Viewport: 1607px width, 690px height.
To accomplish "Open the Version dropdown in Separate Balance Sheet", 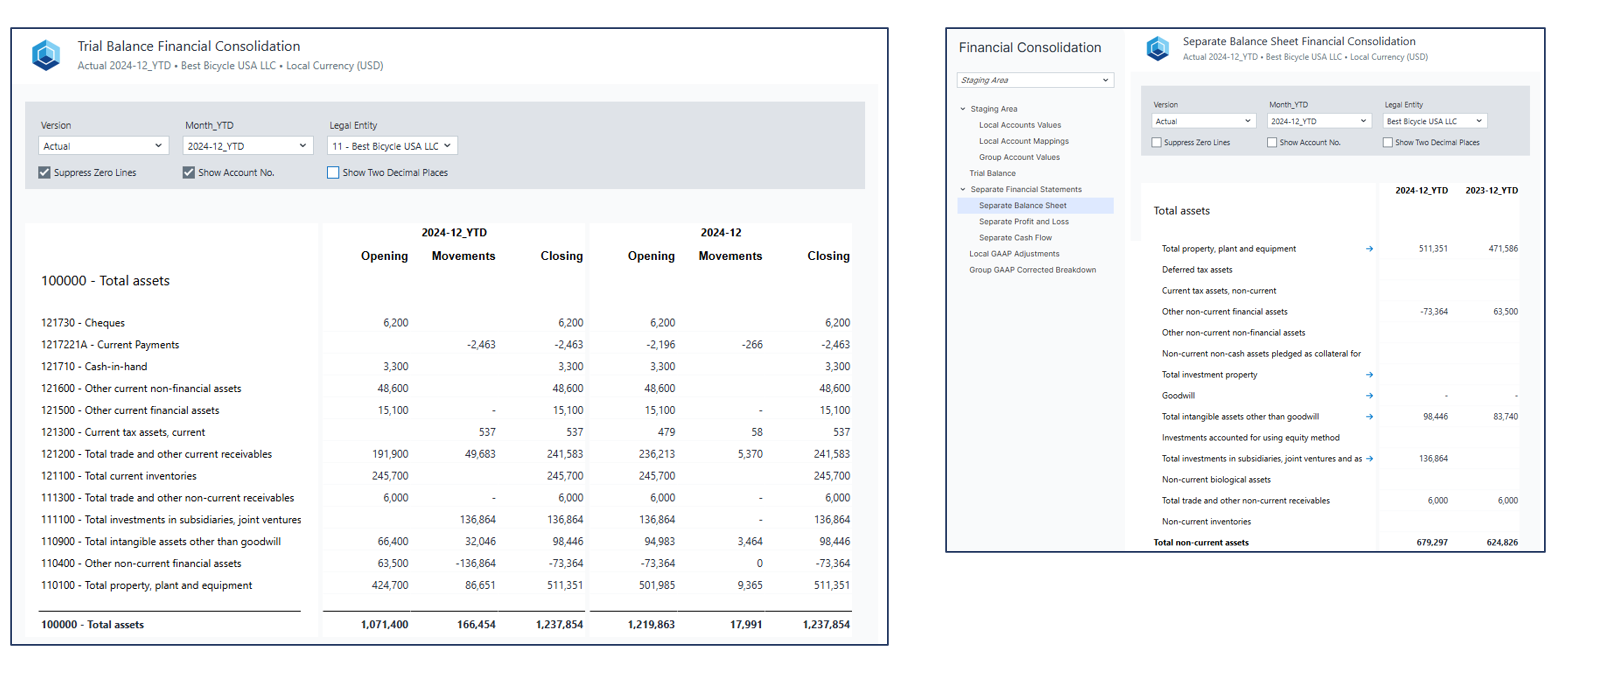I will 1204,121.
